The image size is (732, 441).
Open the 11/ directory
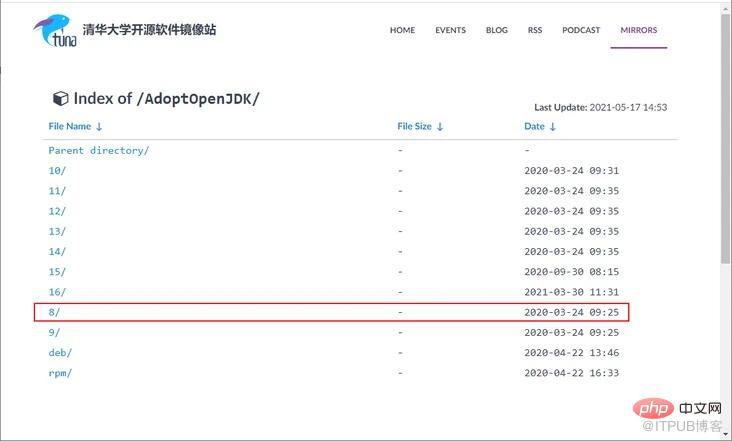click(x=57, y=191)
